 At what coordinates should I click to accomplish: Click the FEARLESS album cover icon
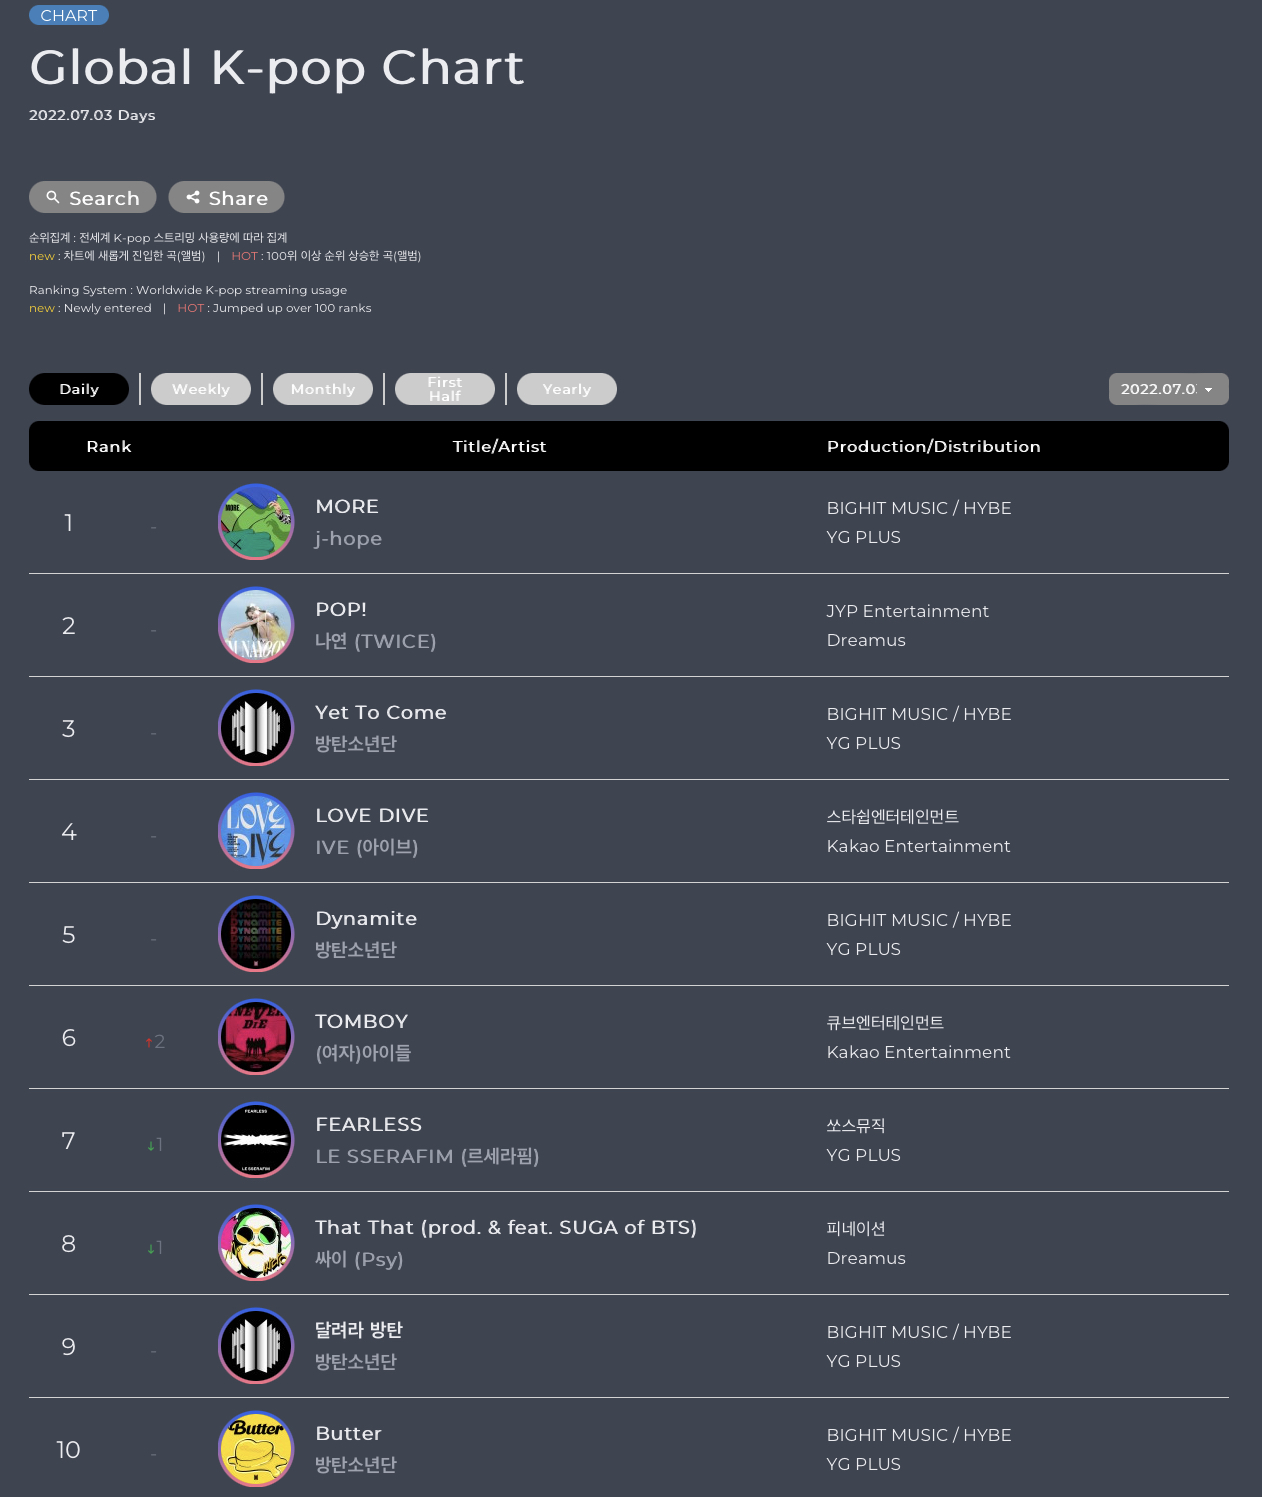[256, 1140]
